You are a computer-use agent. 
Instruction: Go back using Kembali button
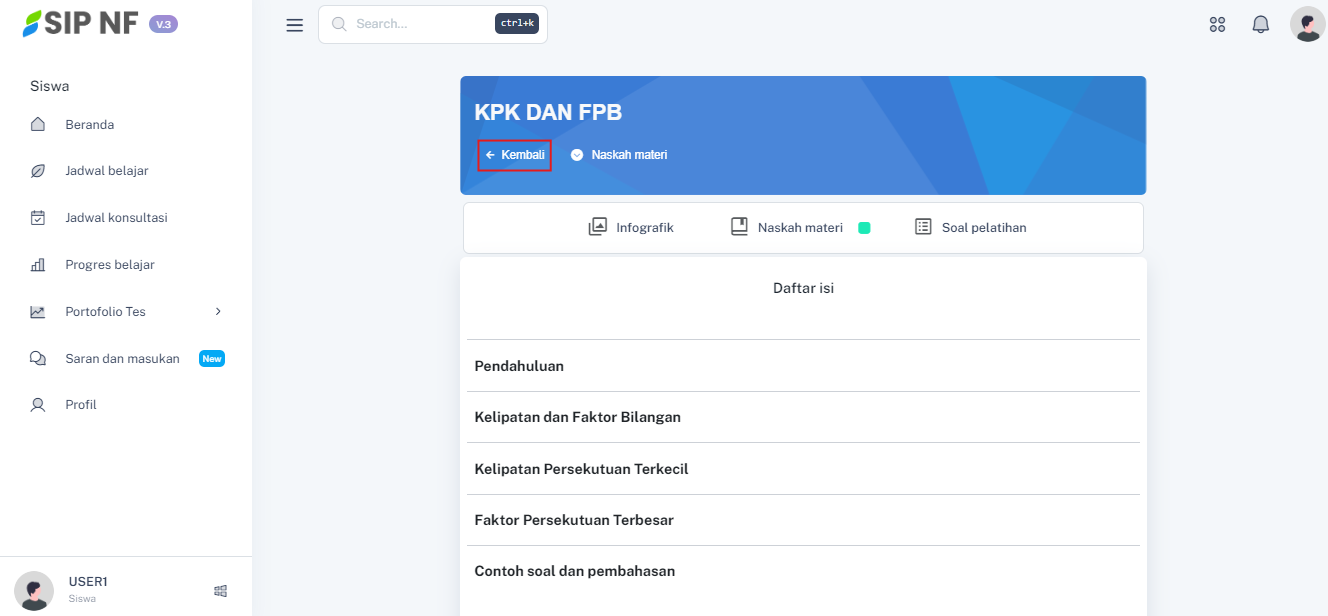point(515,155)
